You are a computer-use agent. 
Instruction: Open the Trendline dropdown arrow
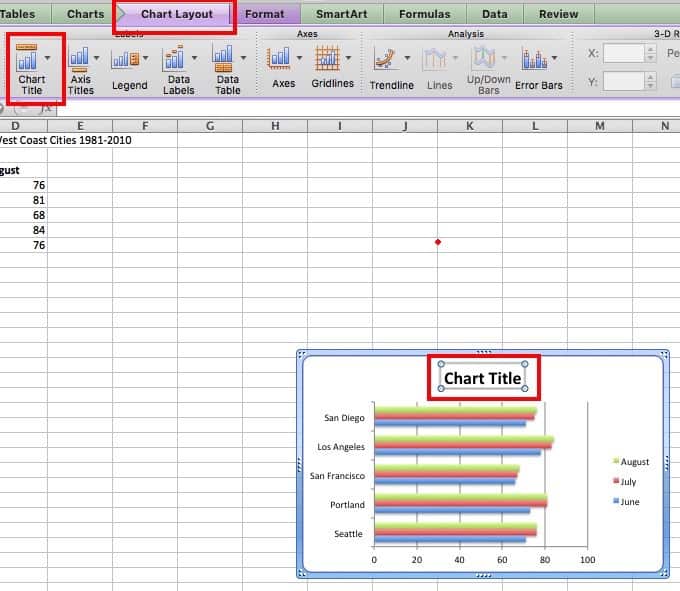[x=407, y=58]
